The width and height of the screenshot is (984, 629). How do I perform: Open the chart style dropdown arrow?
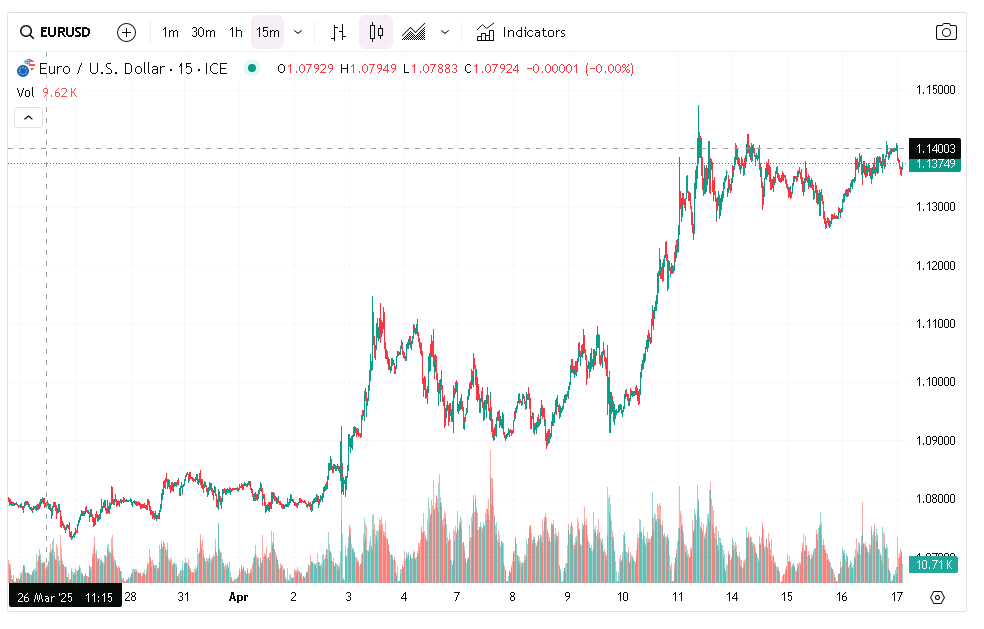pyautogui.click(x=445, y=32)
